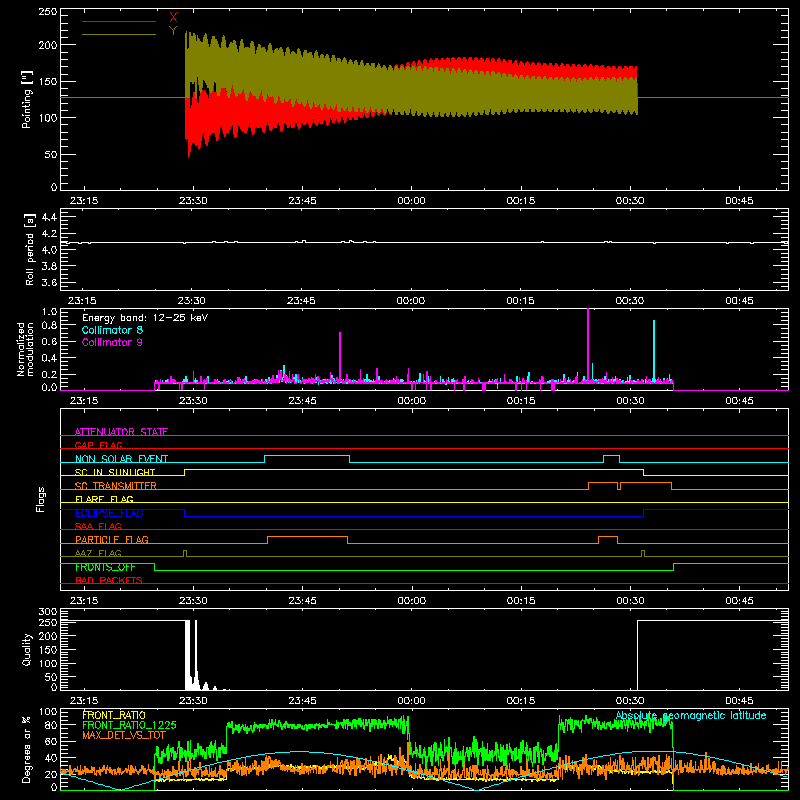The image size is (800, 800).
Task: Click the GAP_FLAG label
Action: [98, 445]
